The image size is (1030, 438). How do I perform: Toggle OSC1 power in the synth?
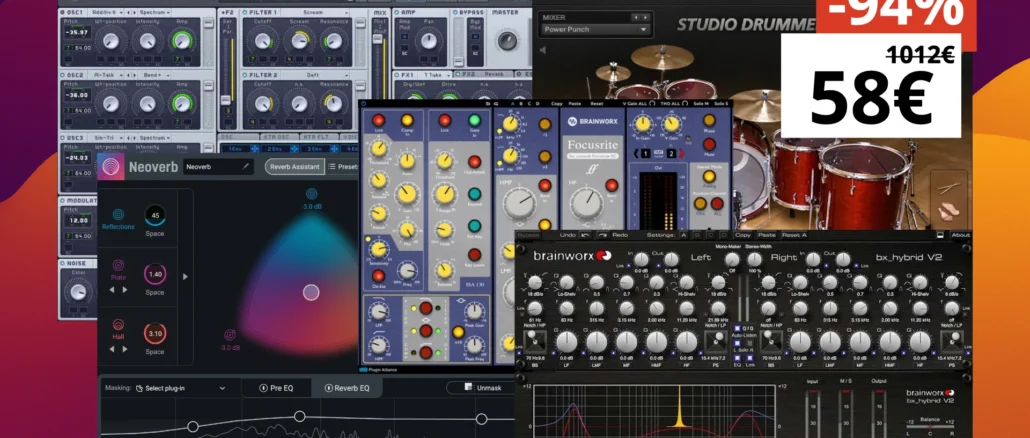64,12
